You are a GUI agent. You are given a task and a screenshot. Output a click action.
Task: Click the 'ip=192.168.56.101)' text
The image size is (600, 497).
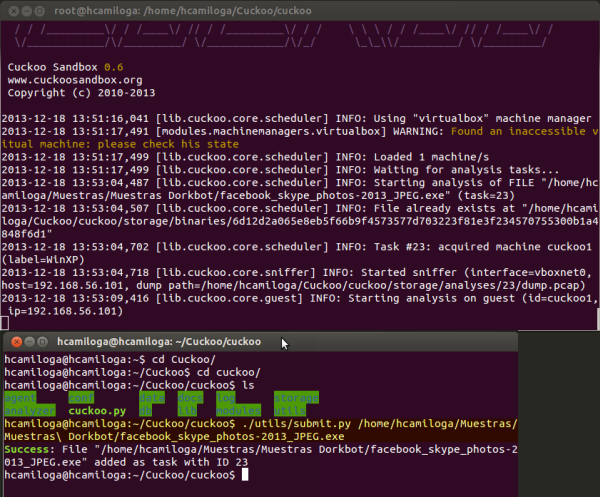pos(65,311)
